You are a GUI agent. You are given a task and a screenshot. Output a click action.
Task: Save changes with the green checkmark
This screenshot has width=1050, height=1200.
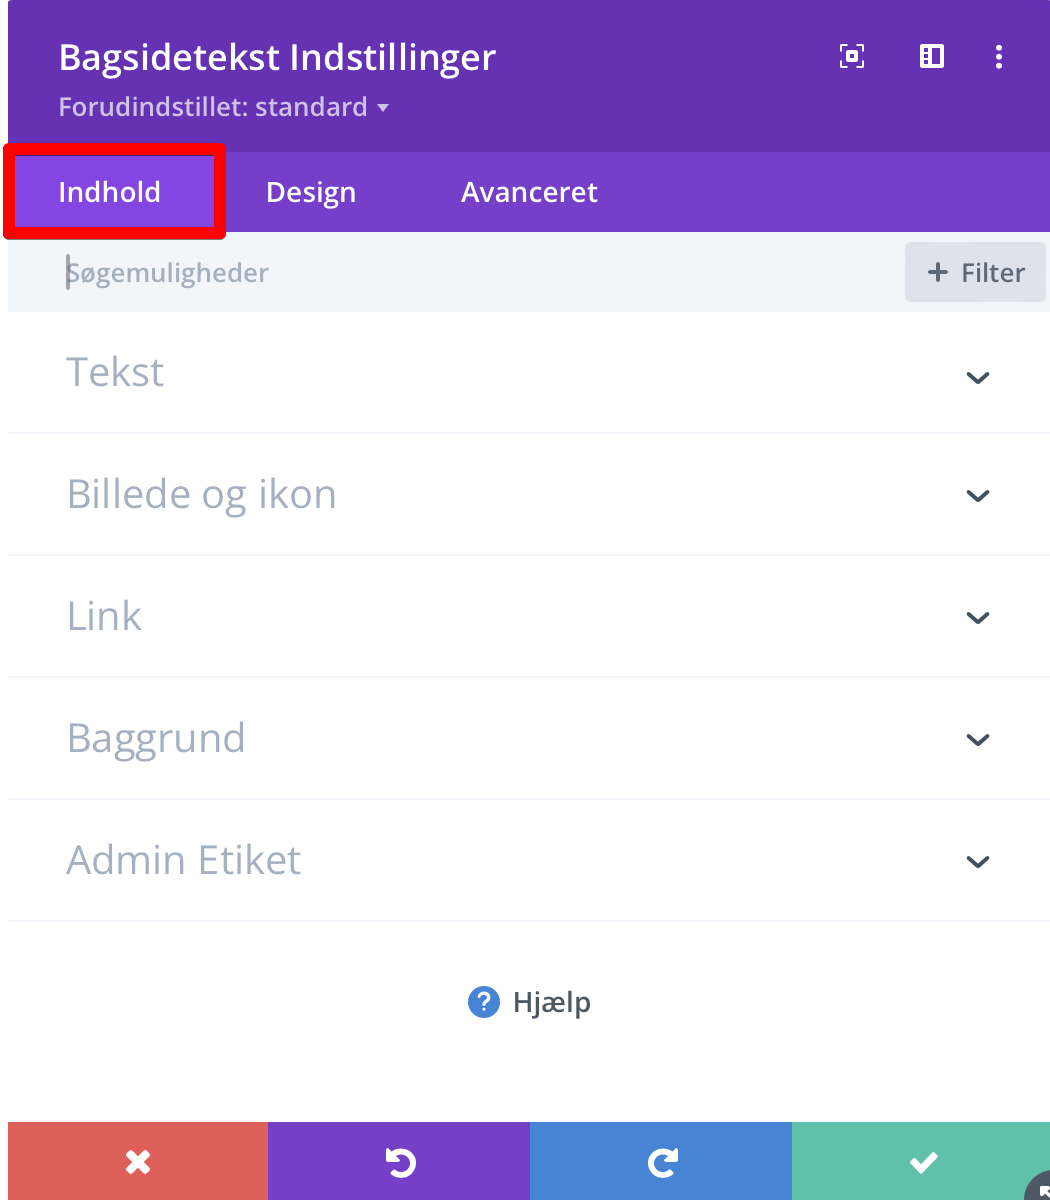pos(922,1162)
